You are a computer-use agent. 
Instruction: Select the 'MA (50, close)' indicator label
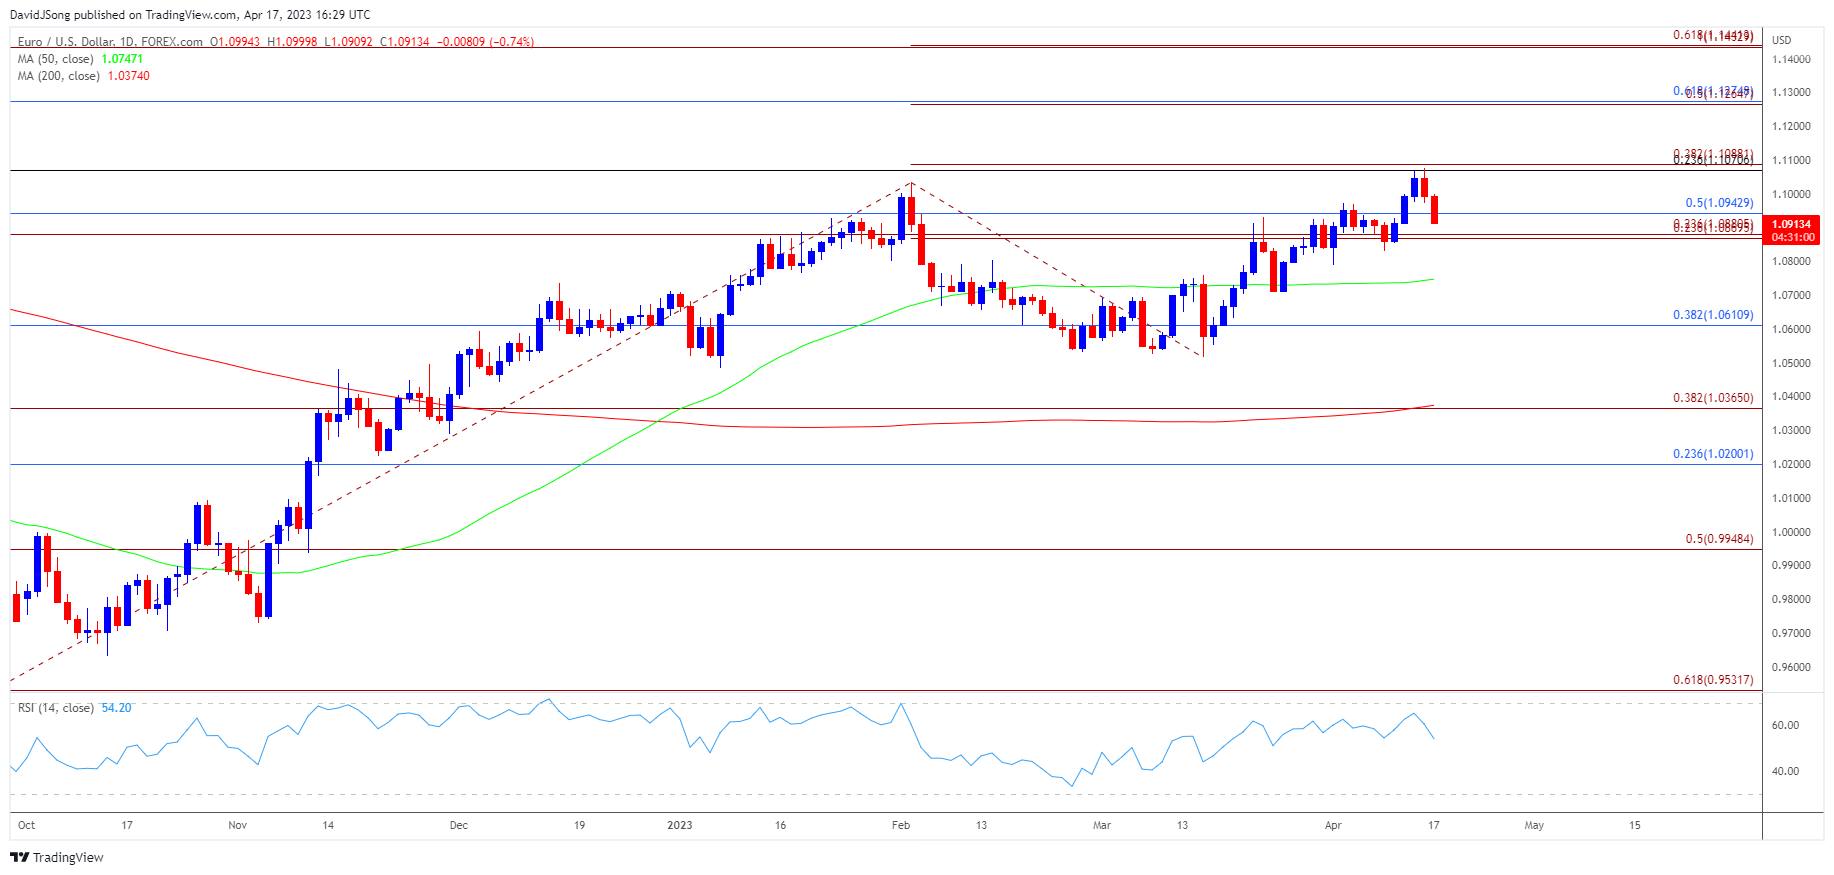(x=55, y=59)
